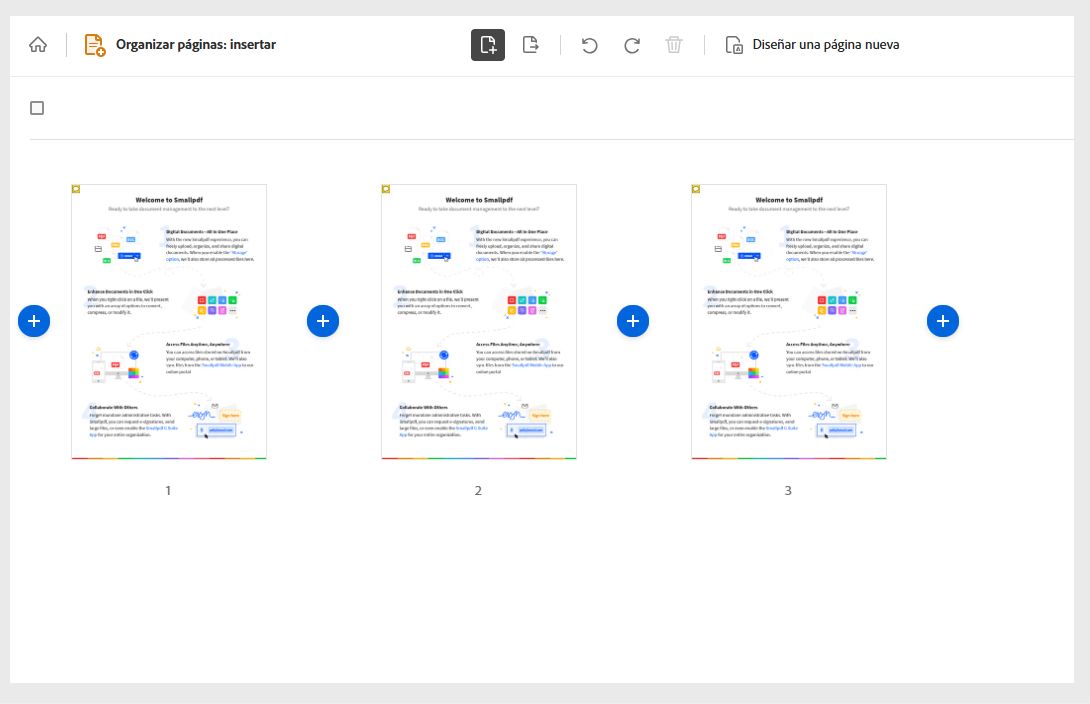Select the insert pages toolbar button
This screenshot has width=1090, height=704.
click(x=488, y=45)
